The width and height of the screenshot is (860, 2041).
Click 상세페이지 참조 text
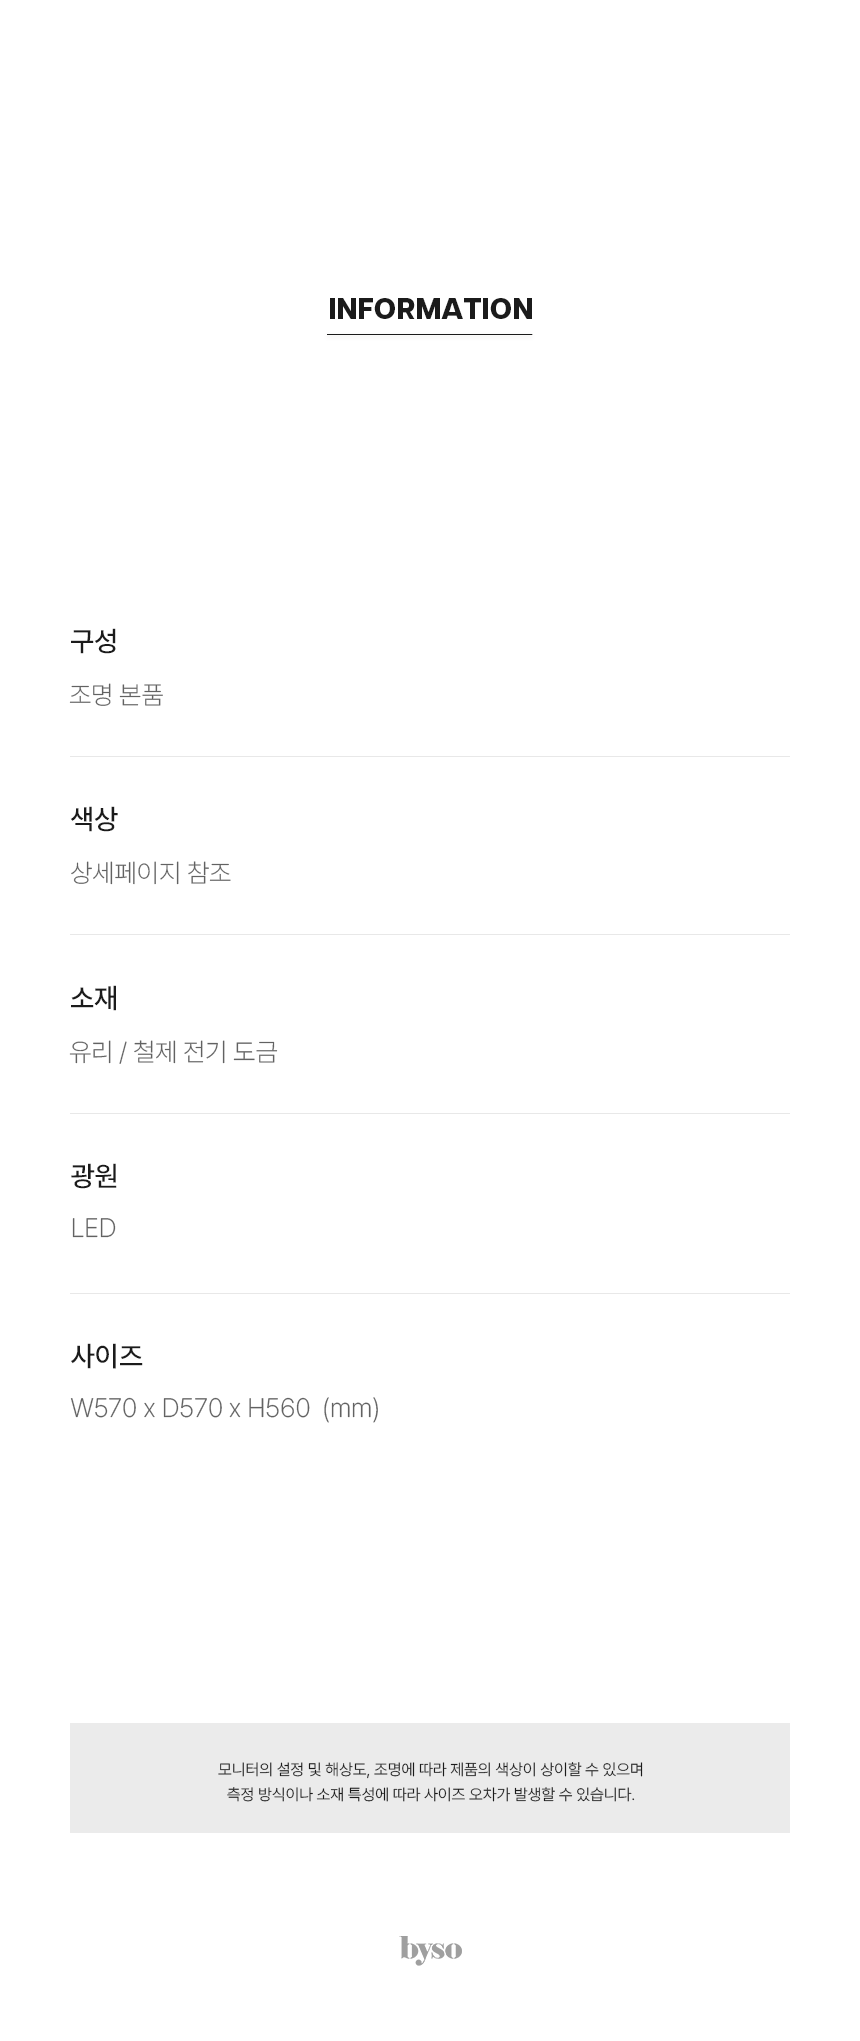click(151, 872)
